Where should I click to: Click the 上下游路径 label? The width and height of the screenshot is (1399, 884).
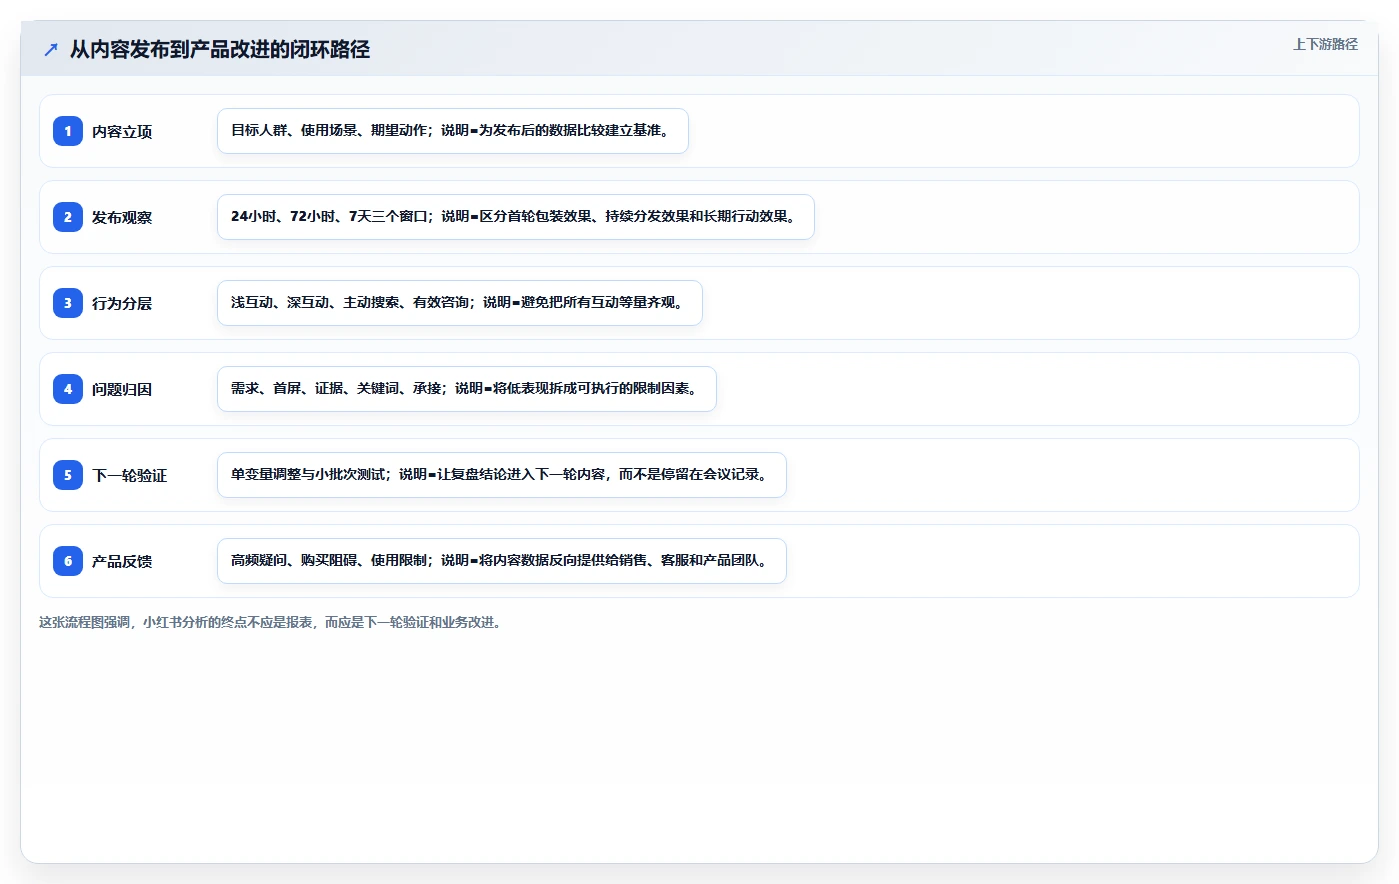pos(1325,44)
